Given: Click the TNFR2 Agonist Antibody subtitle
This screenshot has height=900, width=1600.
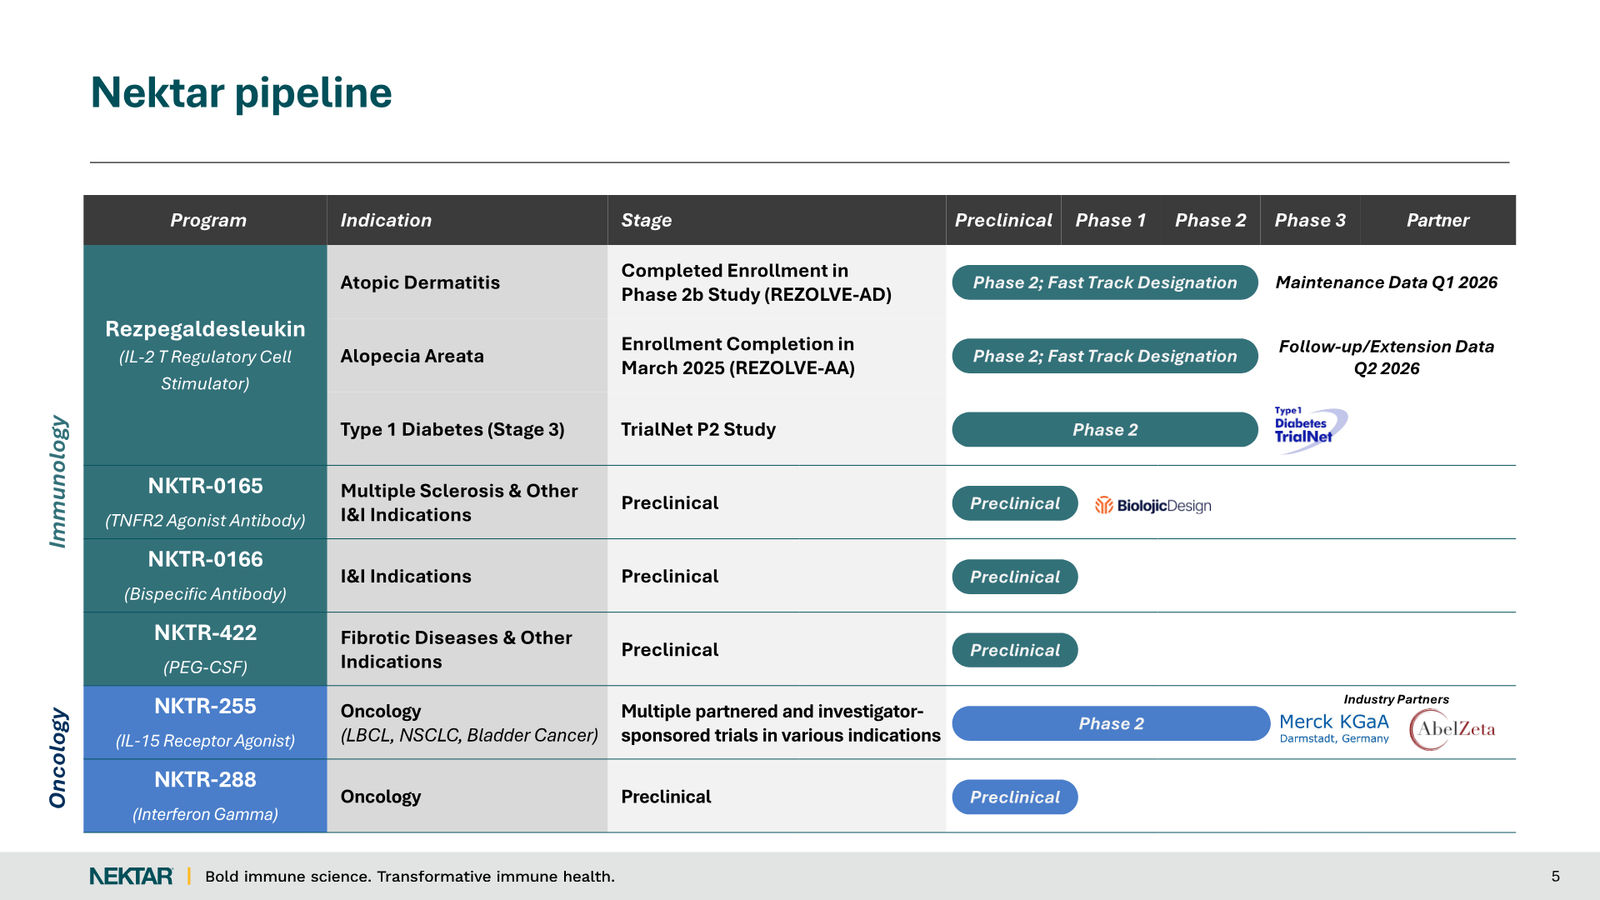Looking at the screenshot, I should point(205,520).
